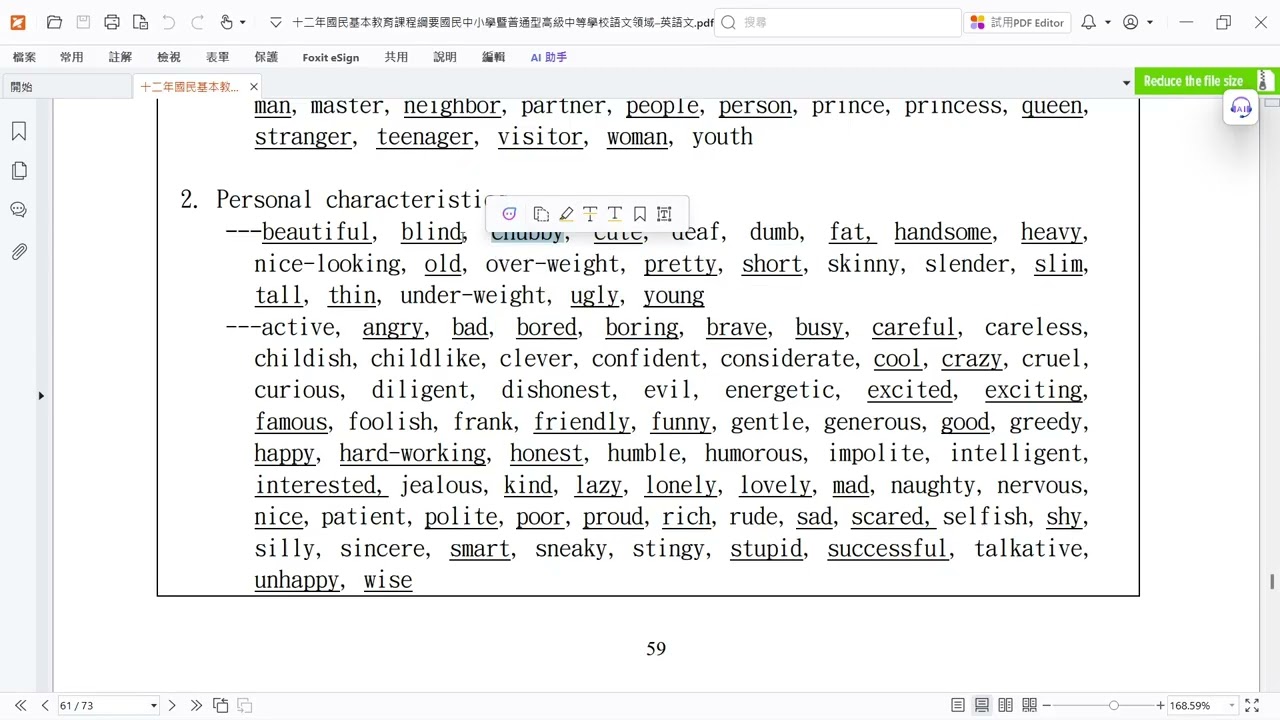Open the 168.59% zoom level dropdown

[1232, 705]
